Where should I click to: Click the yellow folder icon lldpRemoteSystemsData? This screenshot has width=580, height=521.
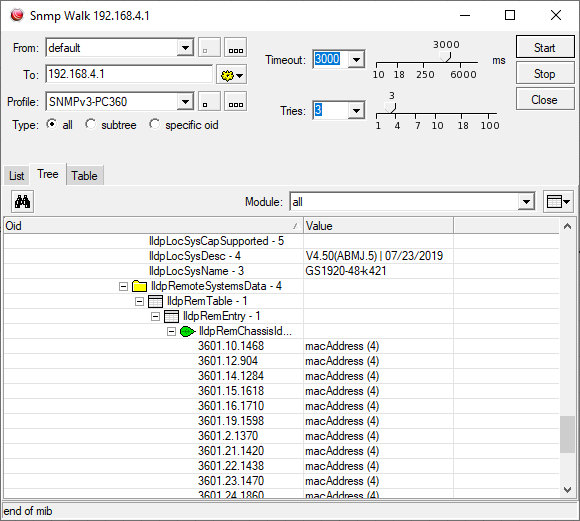139,286
